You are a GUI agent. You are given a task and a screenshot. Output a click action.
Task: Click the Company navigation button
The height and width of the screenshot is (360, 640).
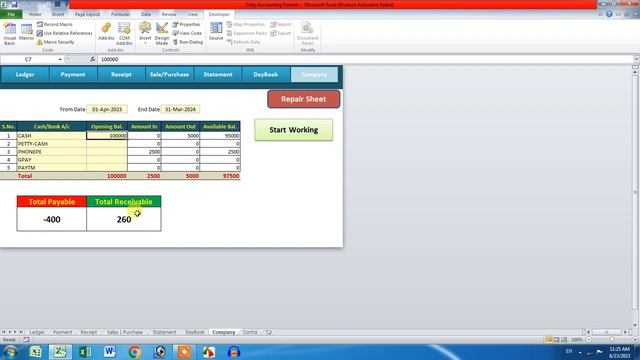[x=314, y=75]
